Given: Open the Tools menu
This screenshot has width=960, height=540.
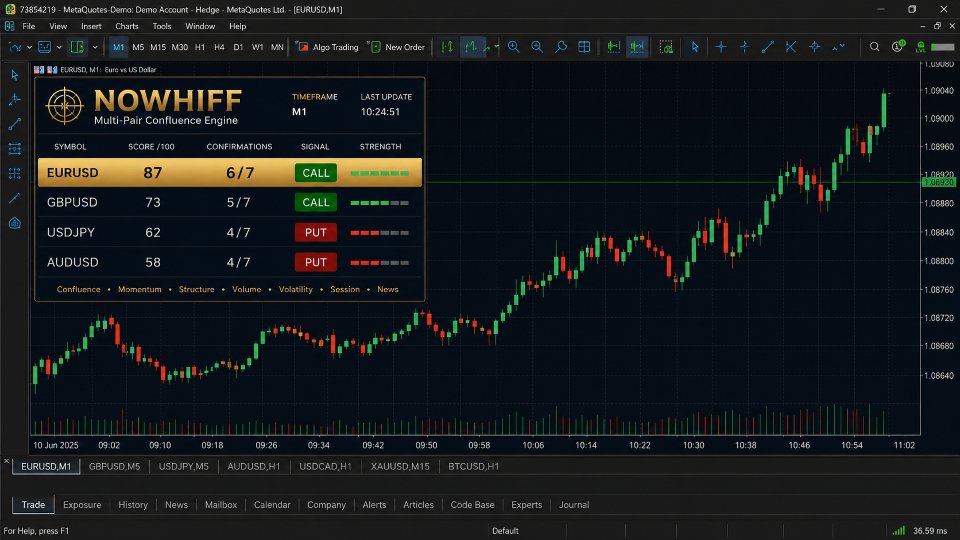Looking at the screenshot, I should [x=162, y=26].
